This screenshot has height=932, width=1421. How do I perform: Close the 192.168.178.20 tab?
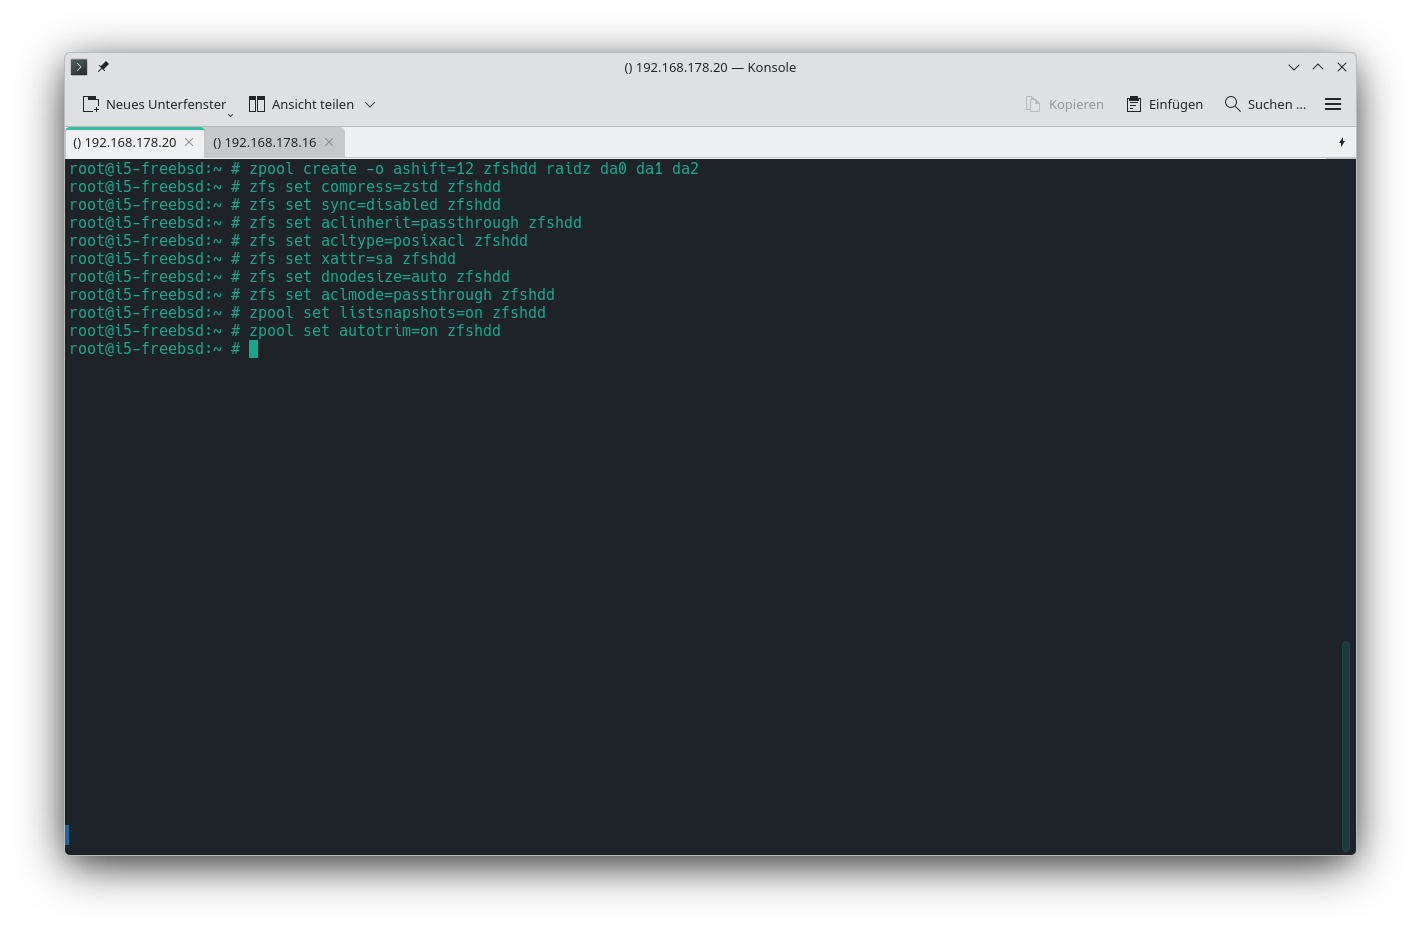tap(189, 142)
